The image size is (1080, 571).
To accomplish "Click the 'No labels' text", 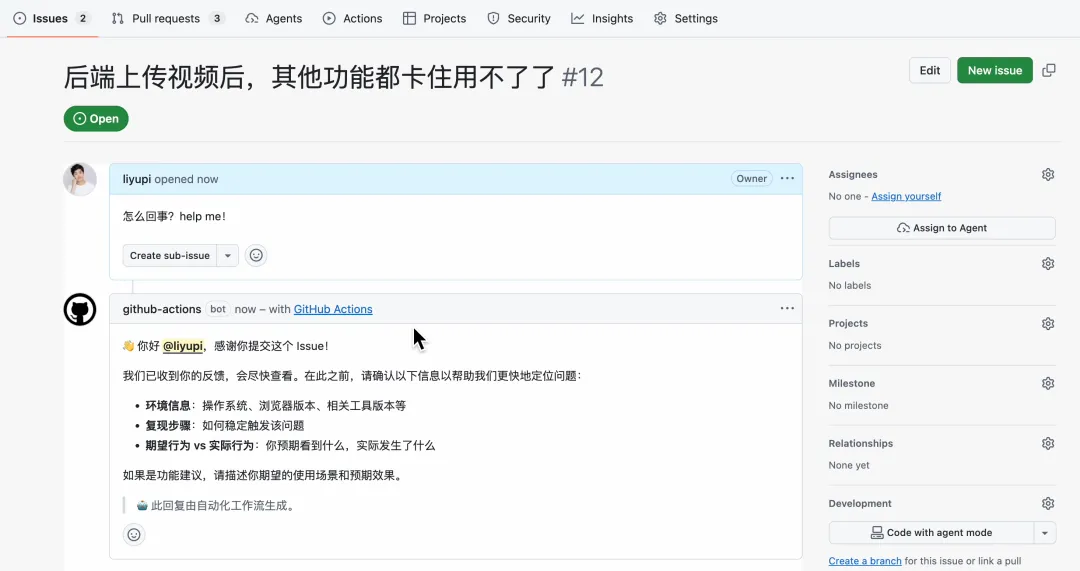I will tap(849, 285).
